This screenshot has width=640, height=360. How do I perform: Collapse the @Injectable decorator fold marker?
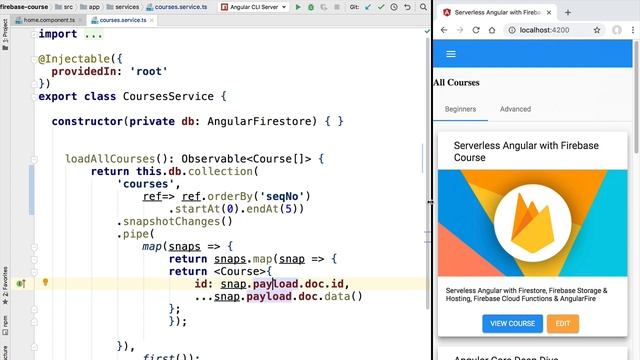point(34,60)
